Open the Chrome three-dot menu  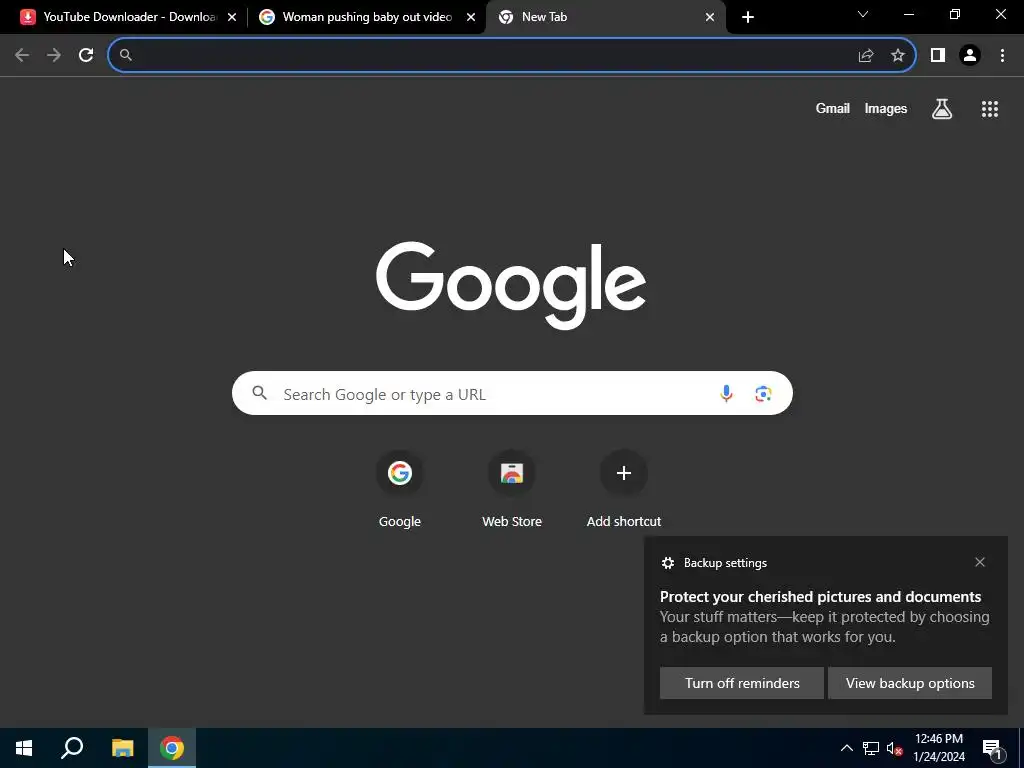tap(1002, 56)
